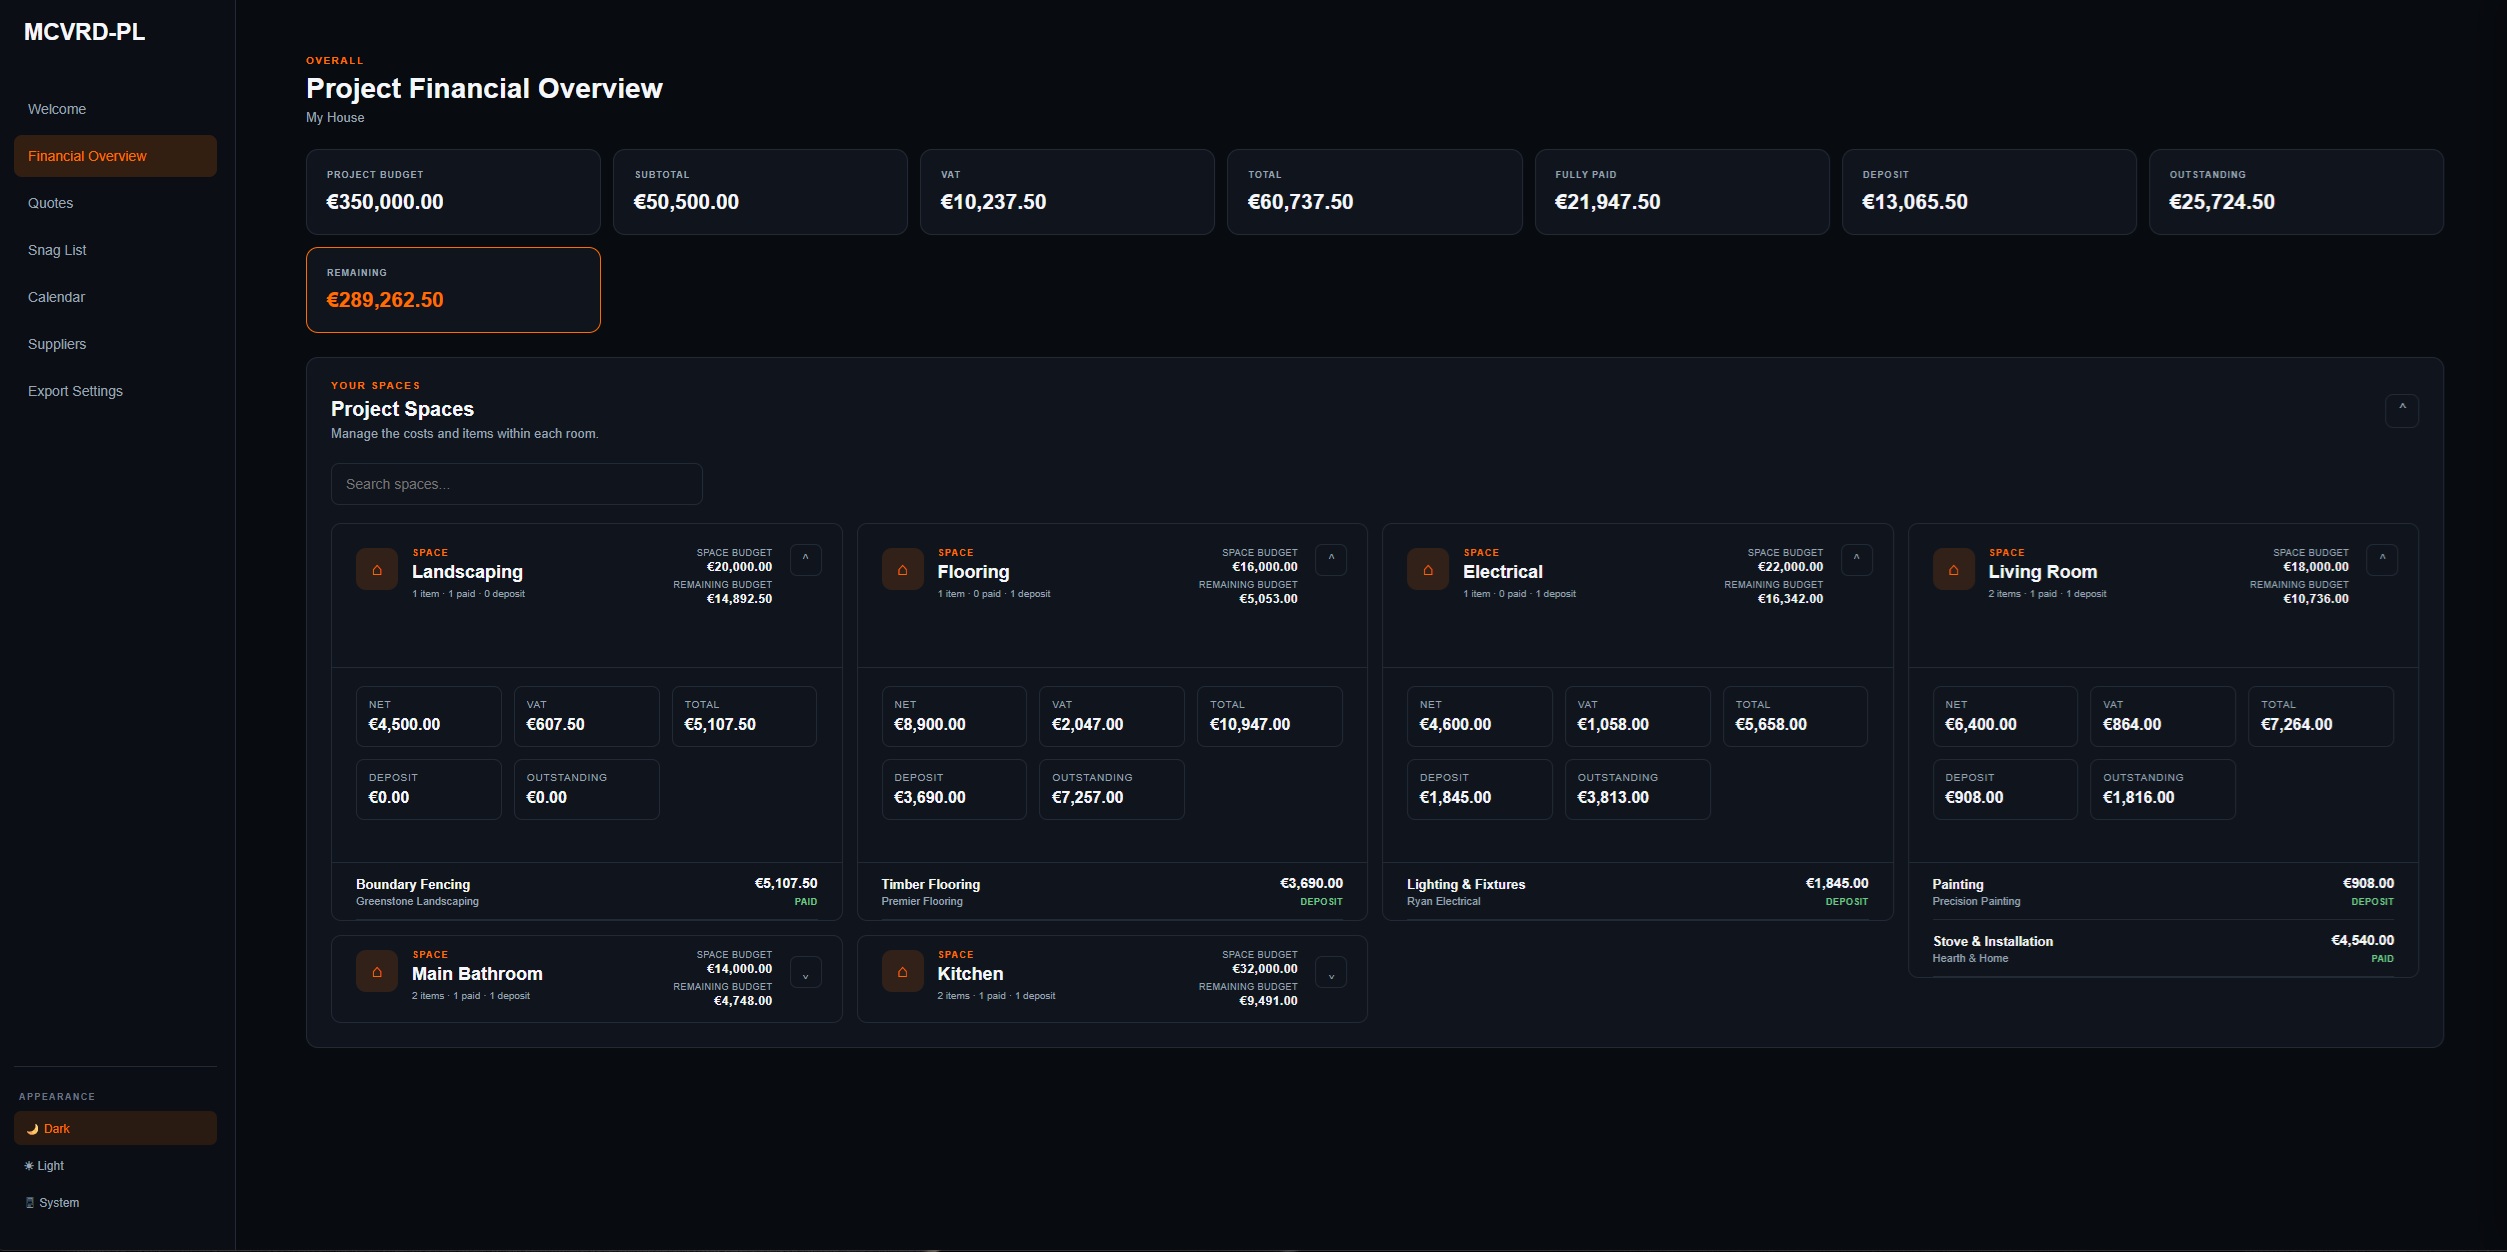
Task: Click Flooring VAT €2,047.00 tile
Action: 1111,716
